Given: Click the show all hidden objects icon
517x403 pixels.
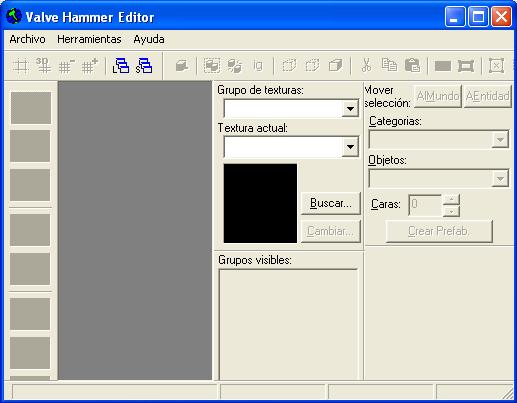Looking at the screenshot, I should click(x=335, y=66).
